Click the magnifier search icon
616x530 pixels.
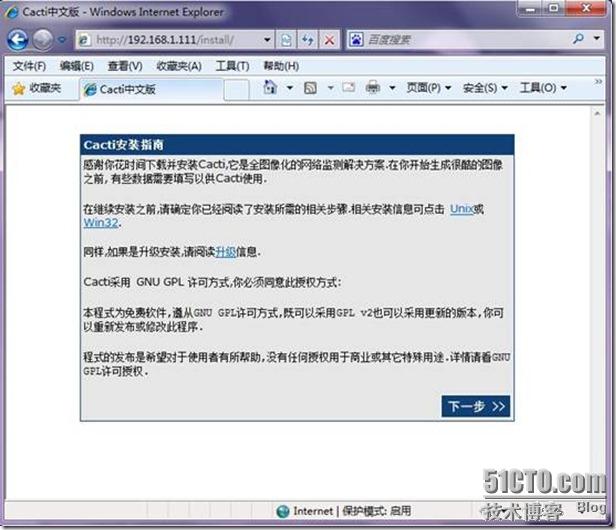578,39
